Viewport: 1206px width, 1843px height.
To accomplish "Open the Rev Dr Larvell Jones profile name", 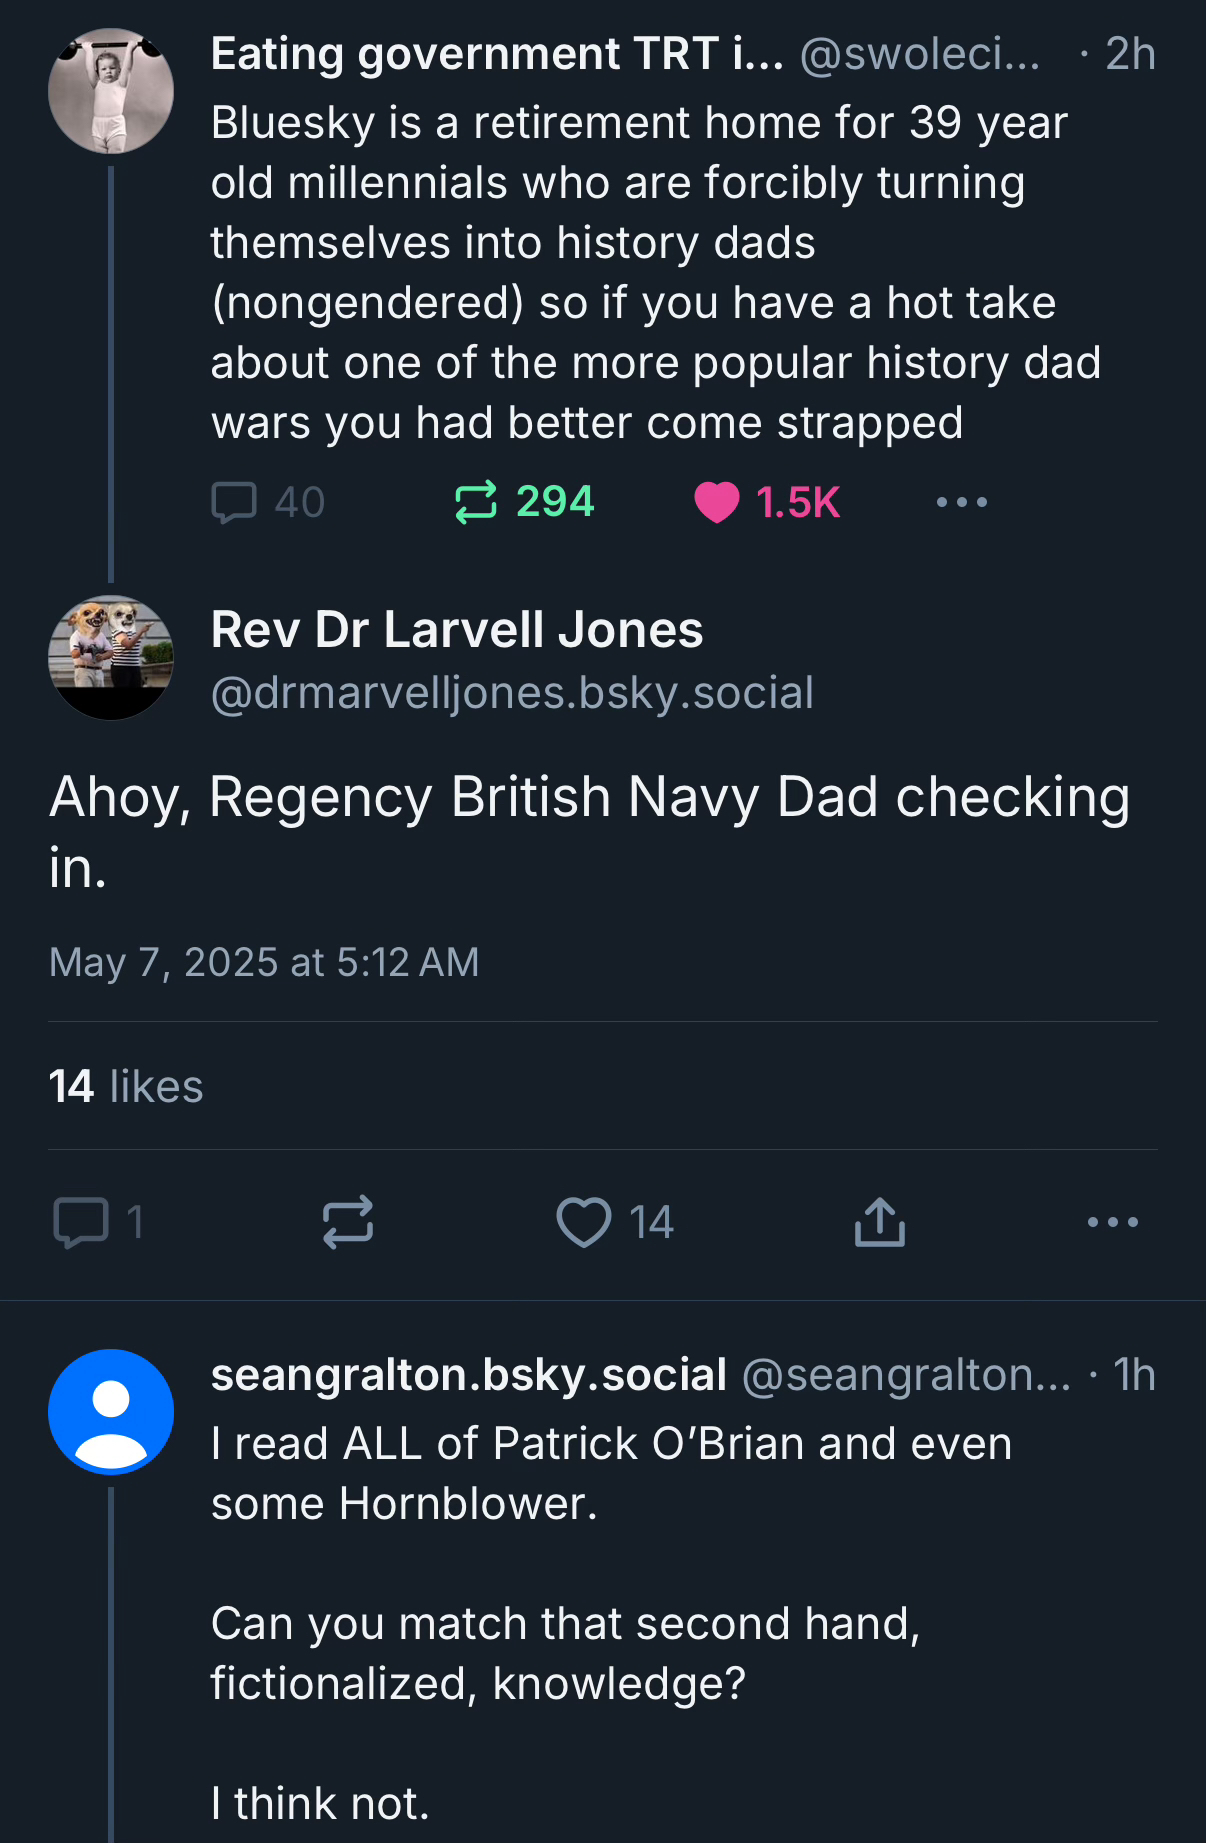I will point(457,630).
